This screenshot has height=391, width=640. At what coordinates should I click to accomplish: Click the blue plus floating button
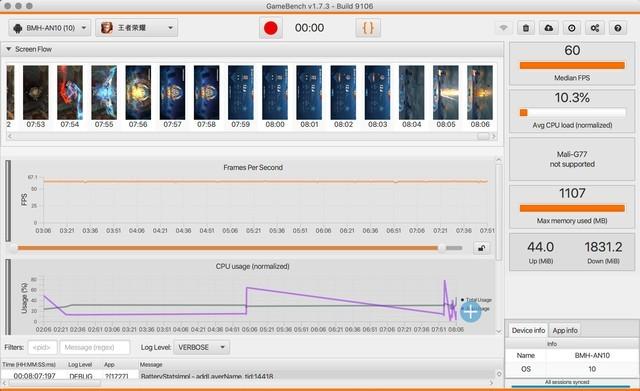(471, 312)
